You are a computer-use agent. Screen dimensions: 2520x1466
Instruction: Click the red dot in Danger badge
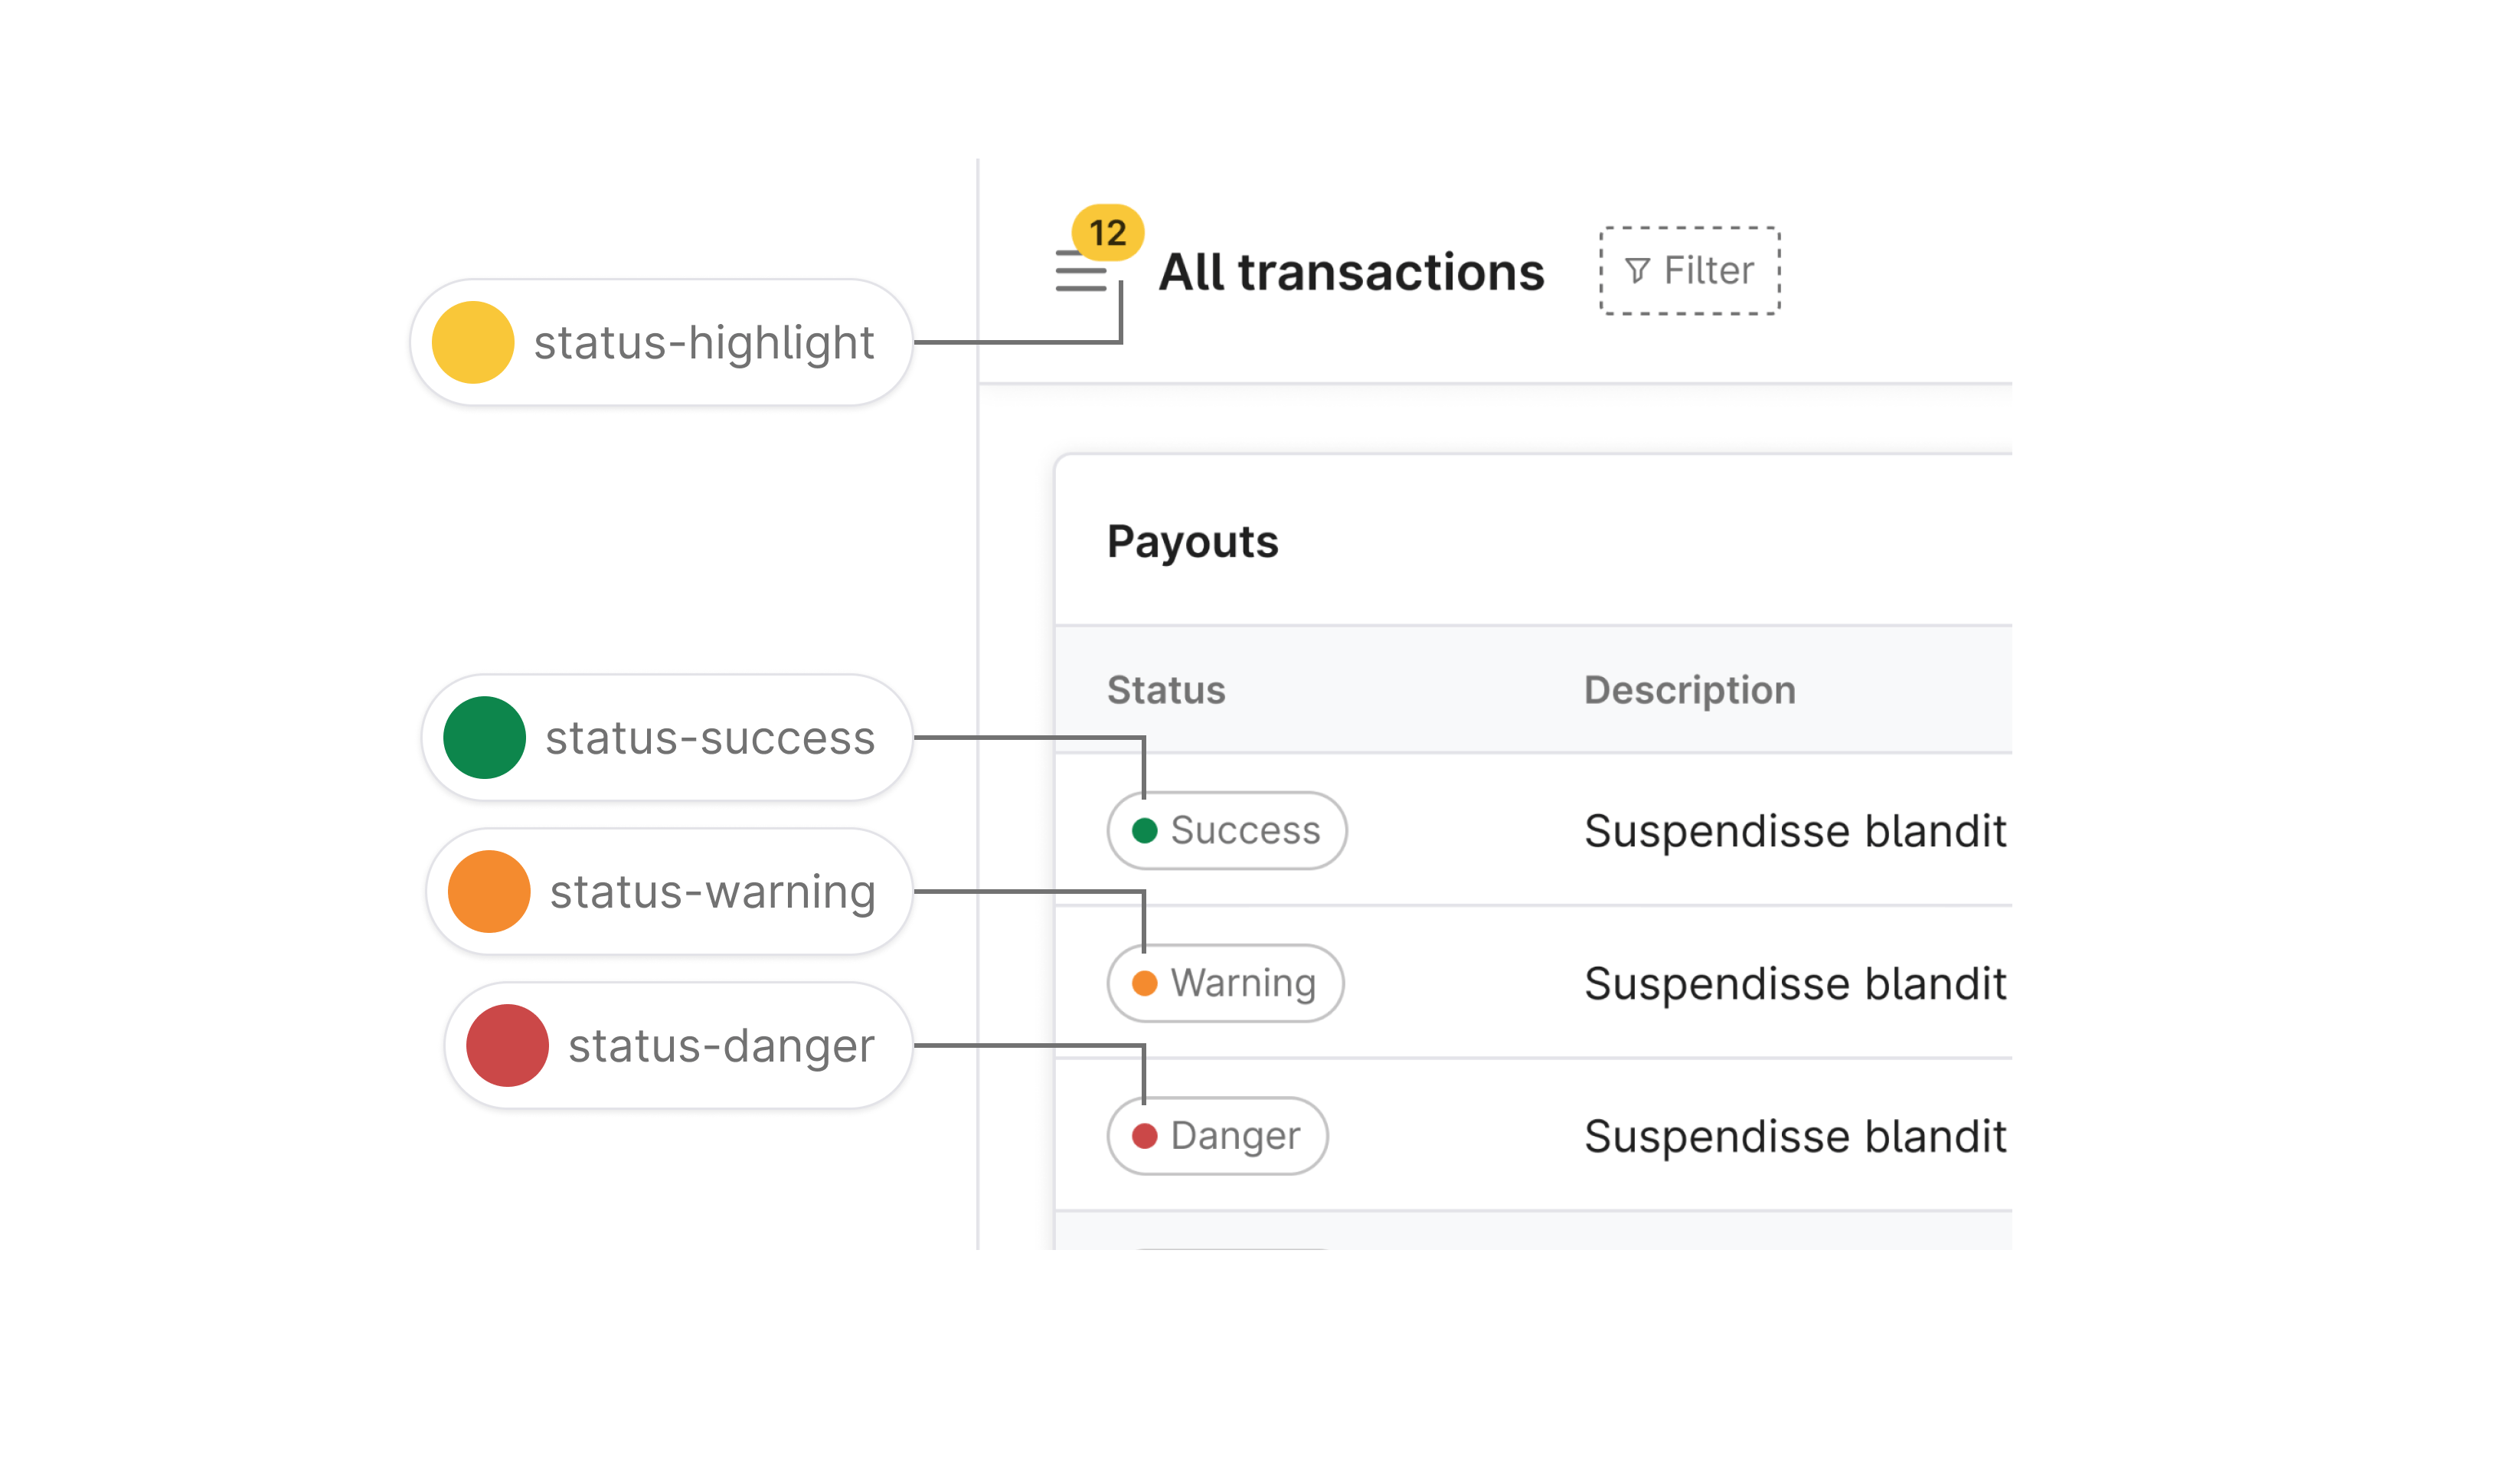[1143, 1135]
